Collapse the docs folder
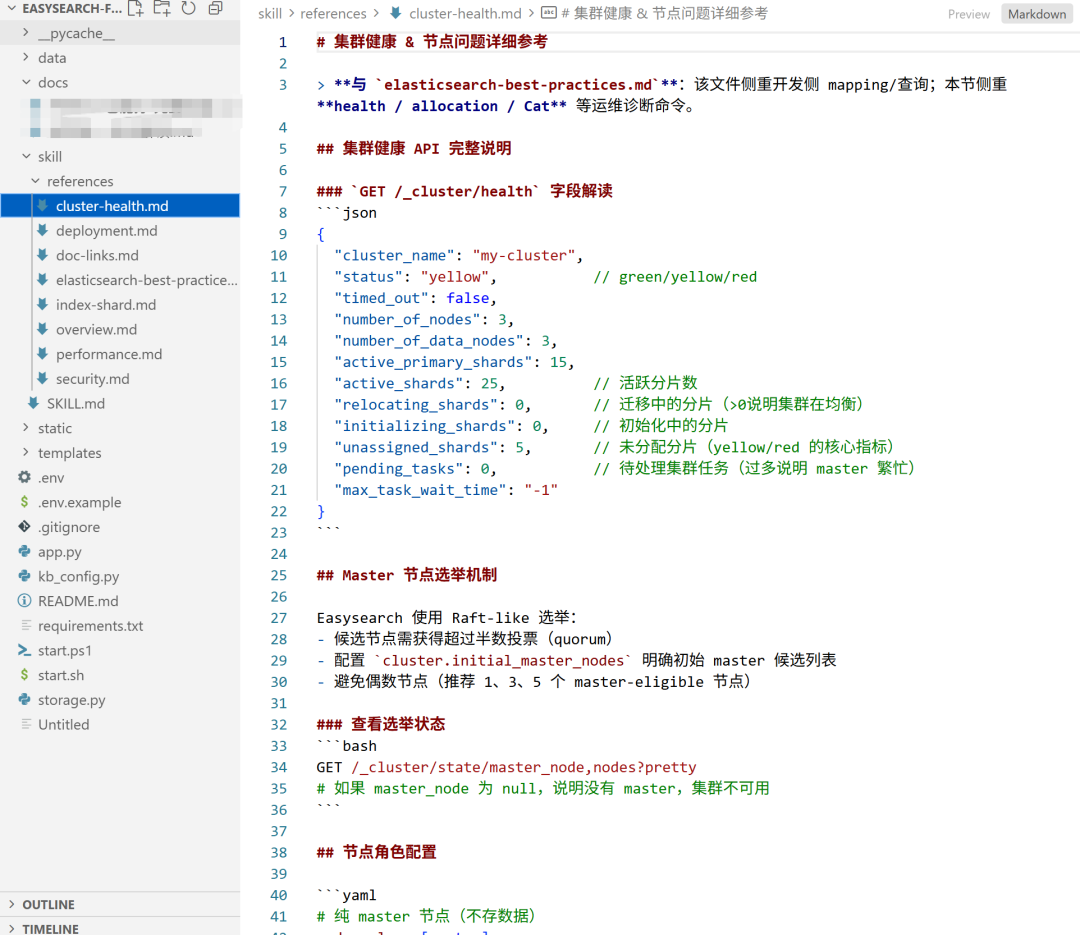Screen dimensions: 1080x935 click(26, 82)
